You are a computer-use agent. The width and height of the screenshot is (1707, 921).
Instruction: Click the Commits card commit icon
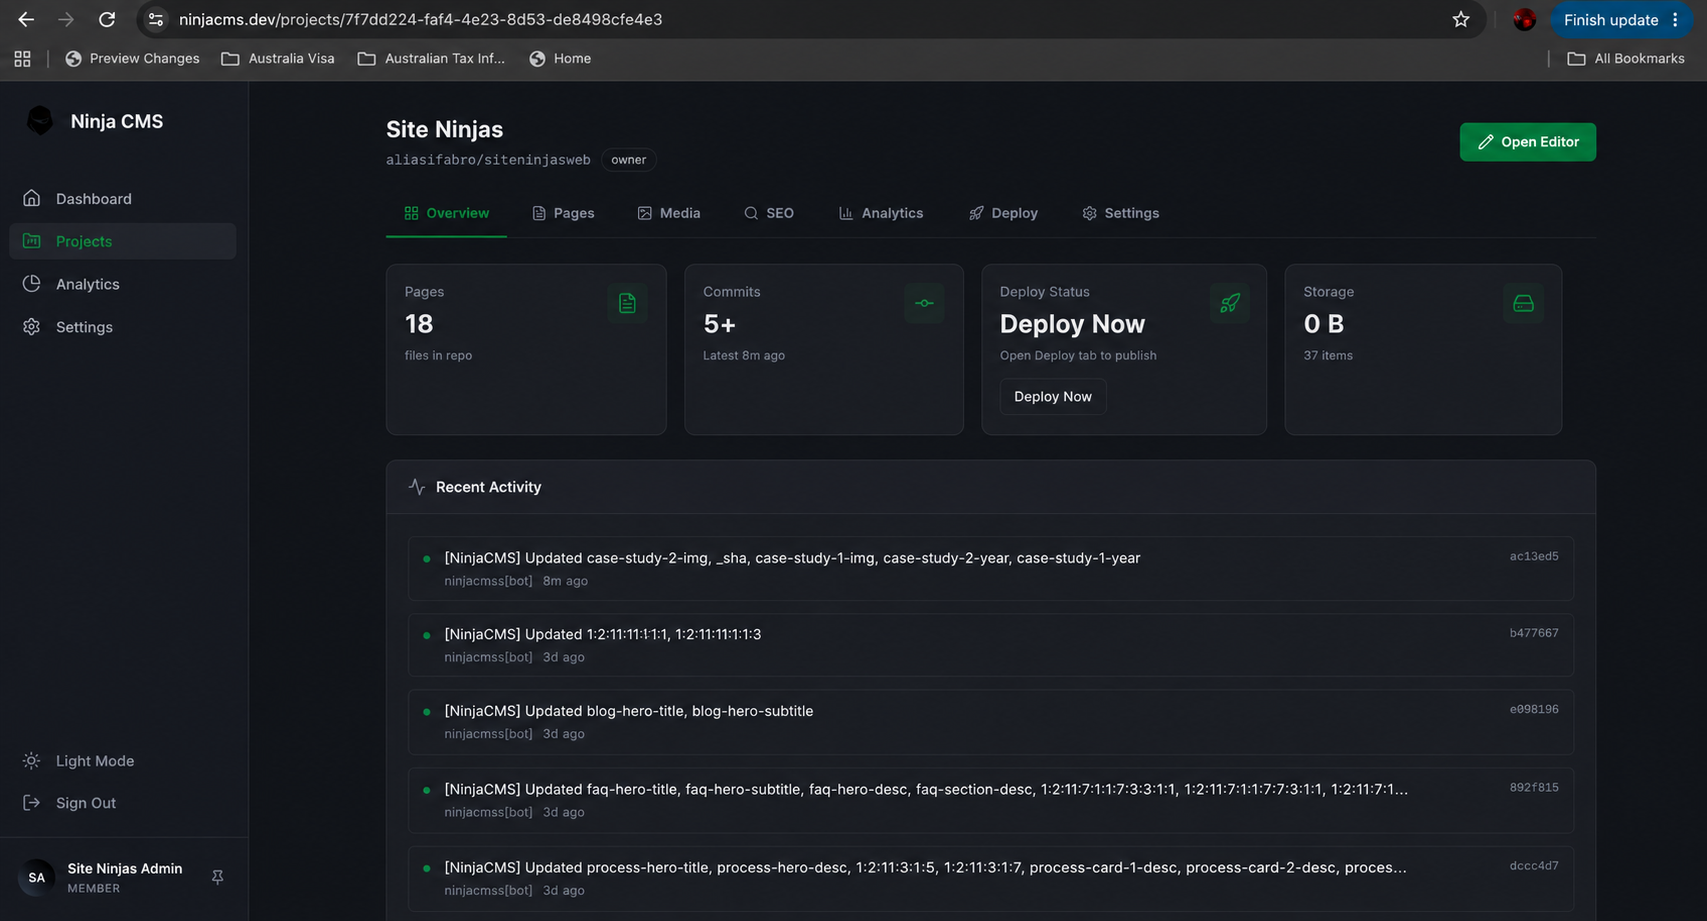924,303
